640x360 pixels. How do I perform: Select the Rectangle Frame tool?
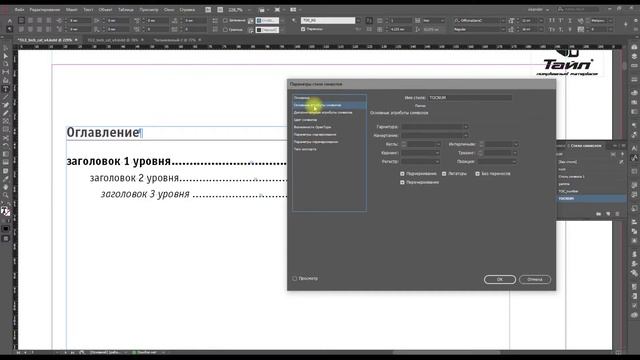[6, 121]
